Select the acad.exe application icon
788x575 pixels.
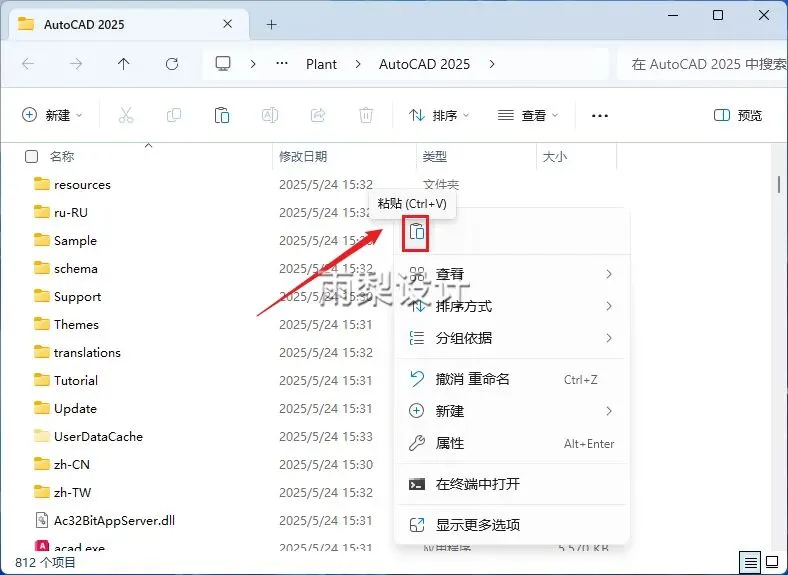pos(42,546)
